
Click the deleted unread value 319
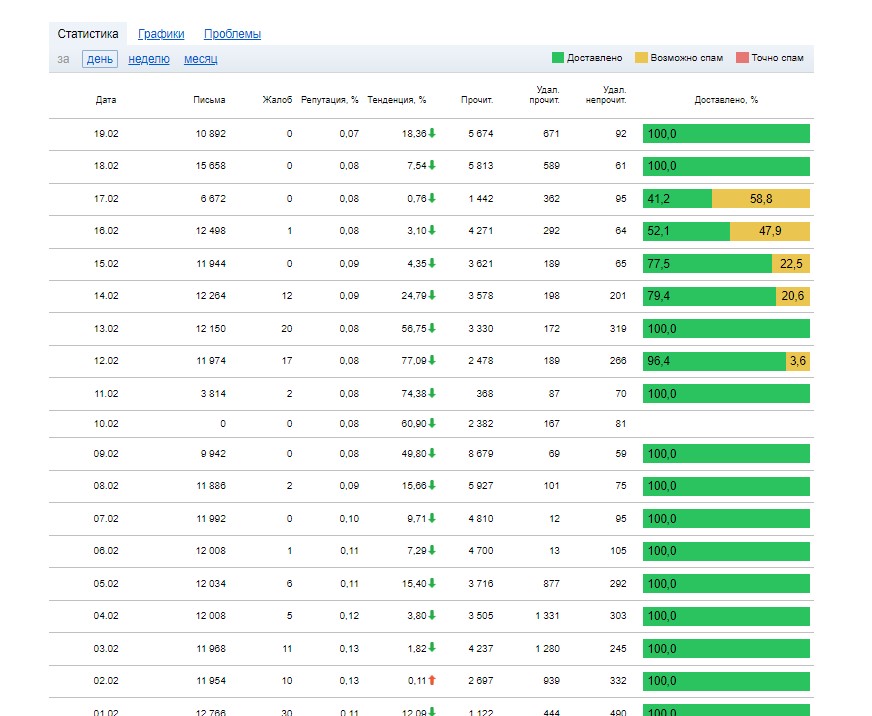coord(618,329)
